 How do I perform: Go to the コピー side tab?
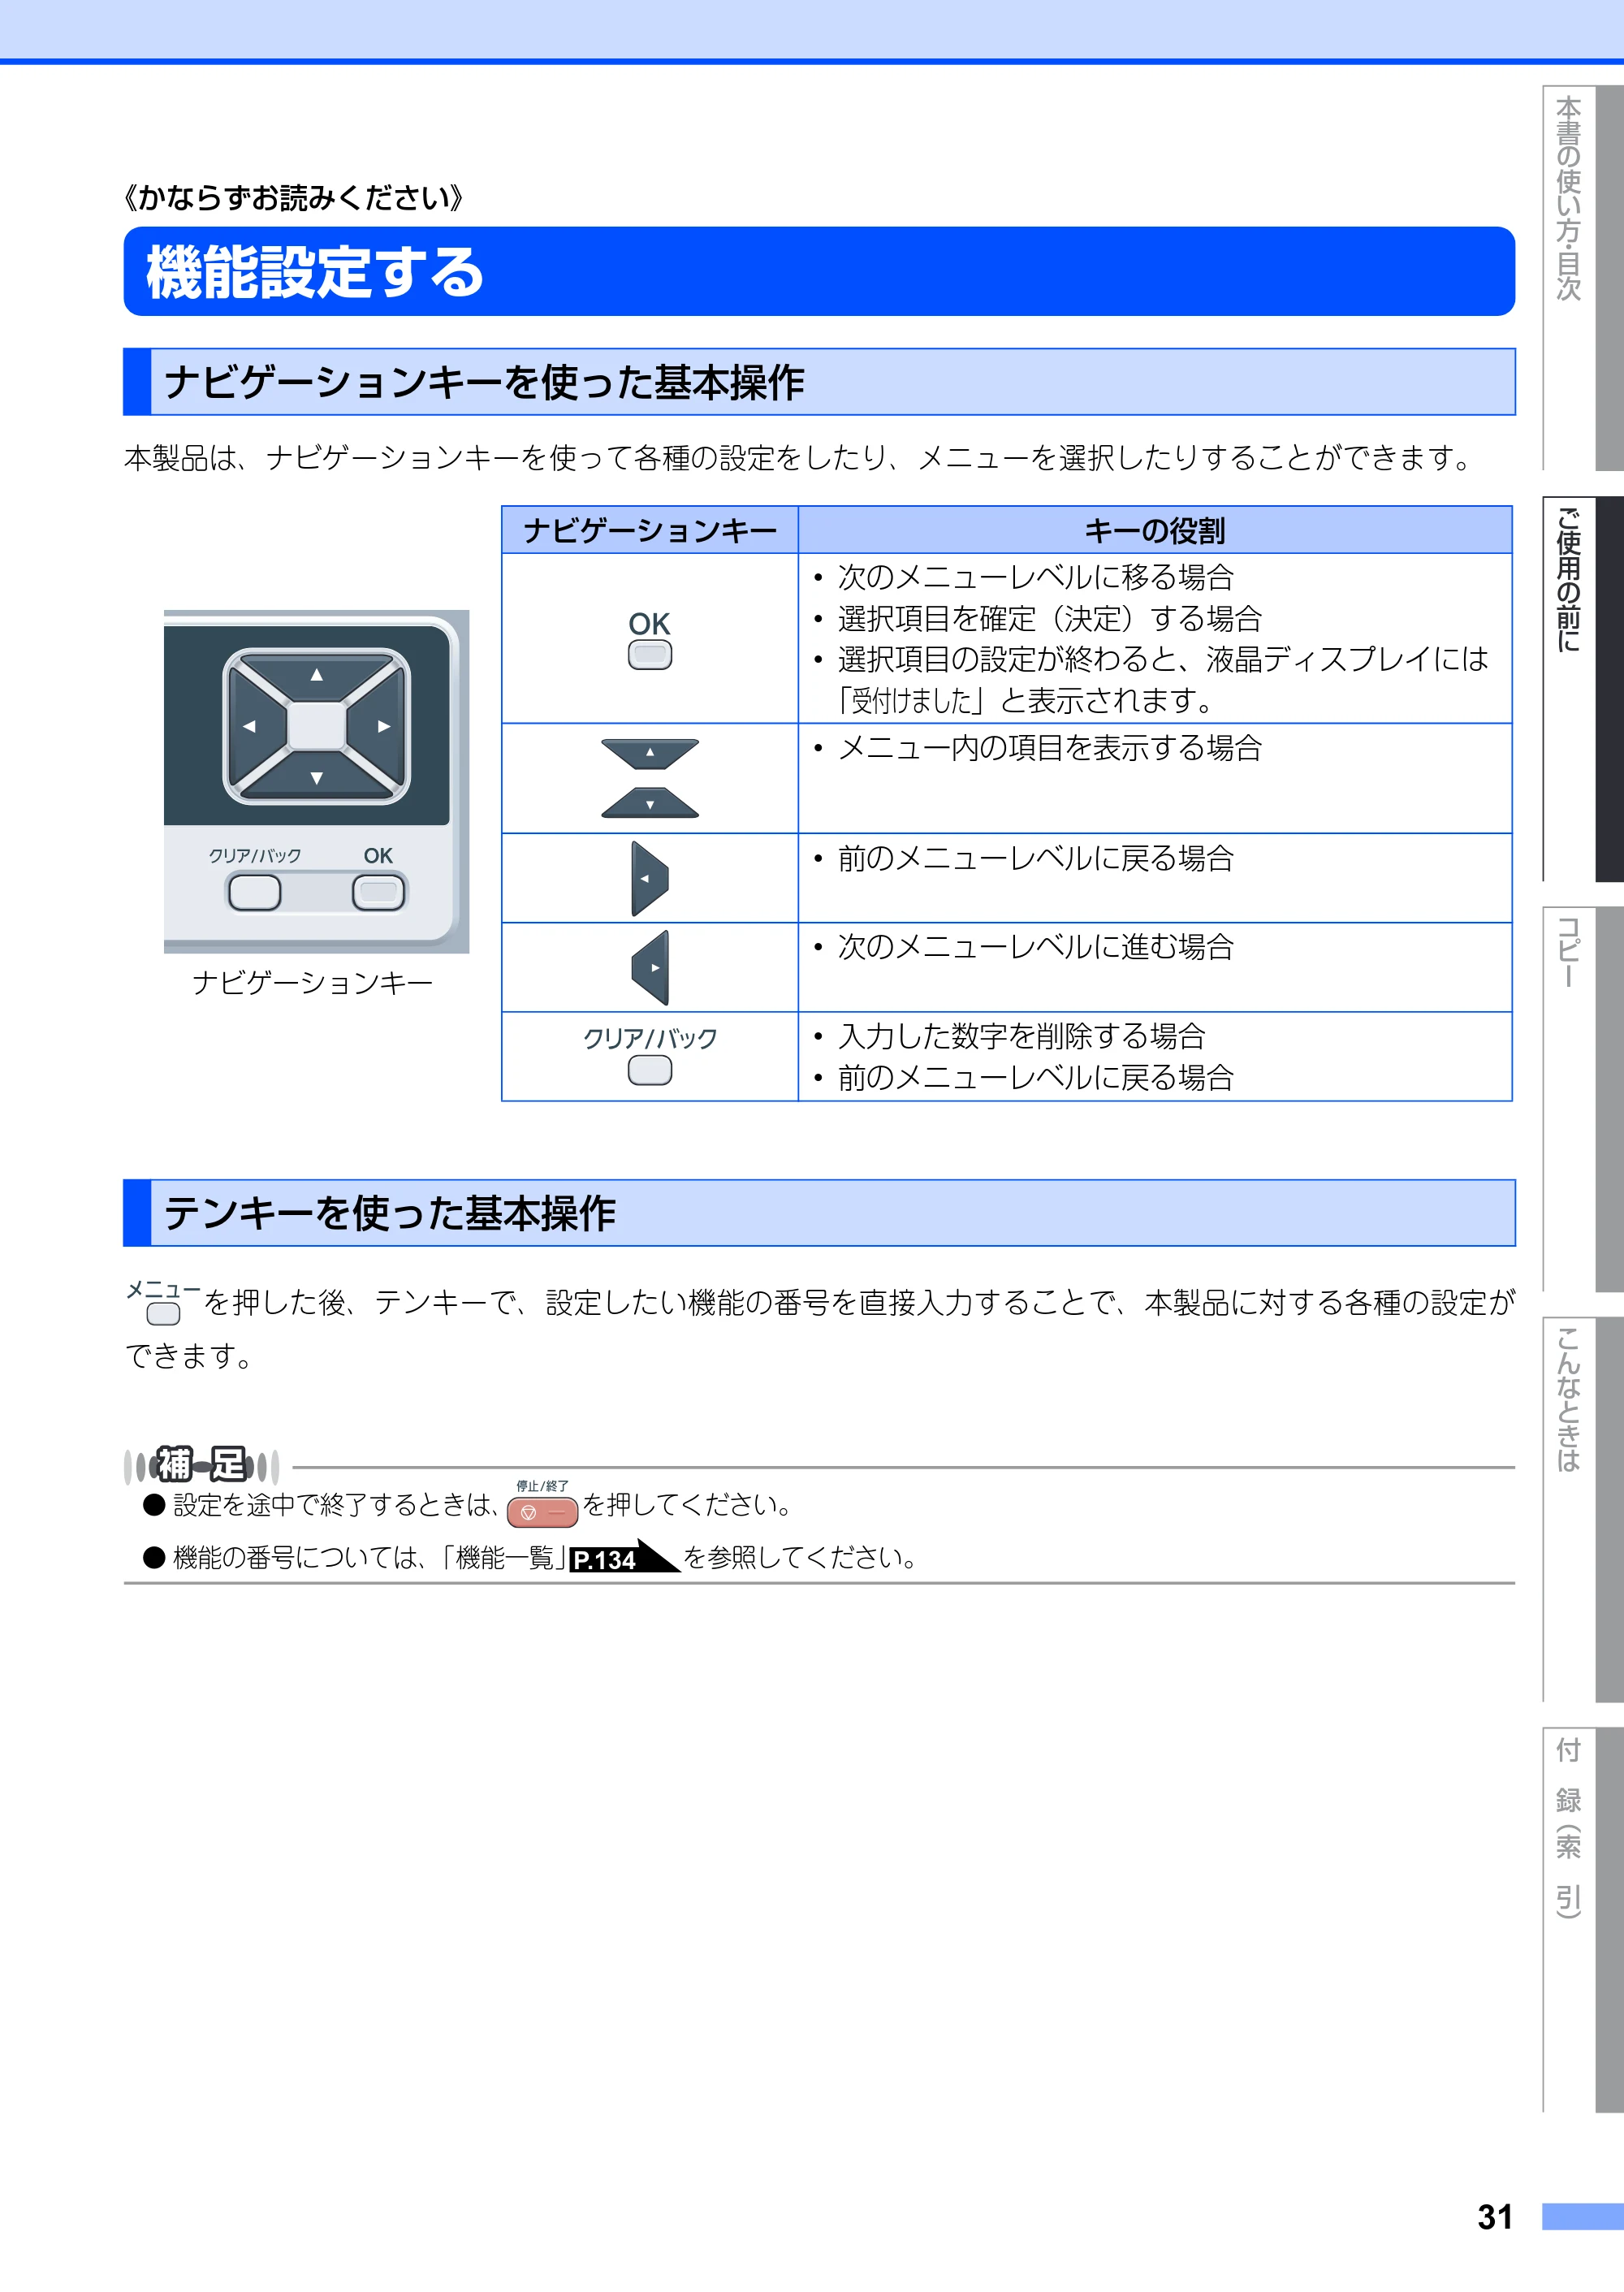click(x=1583, y=1099)
